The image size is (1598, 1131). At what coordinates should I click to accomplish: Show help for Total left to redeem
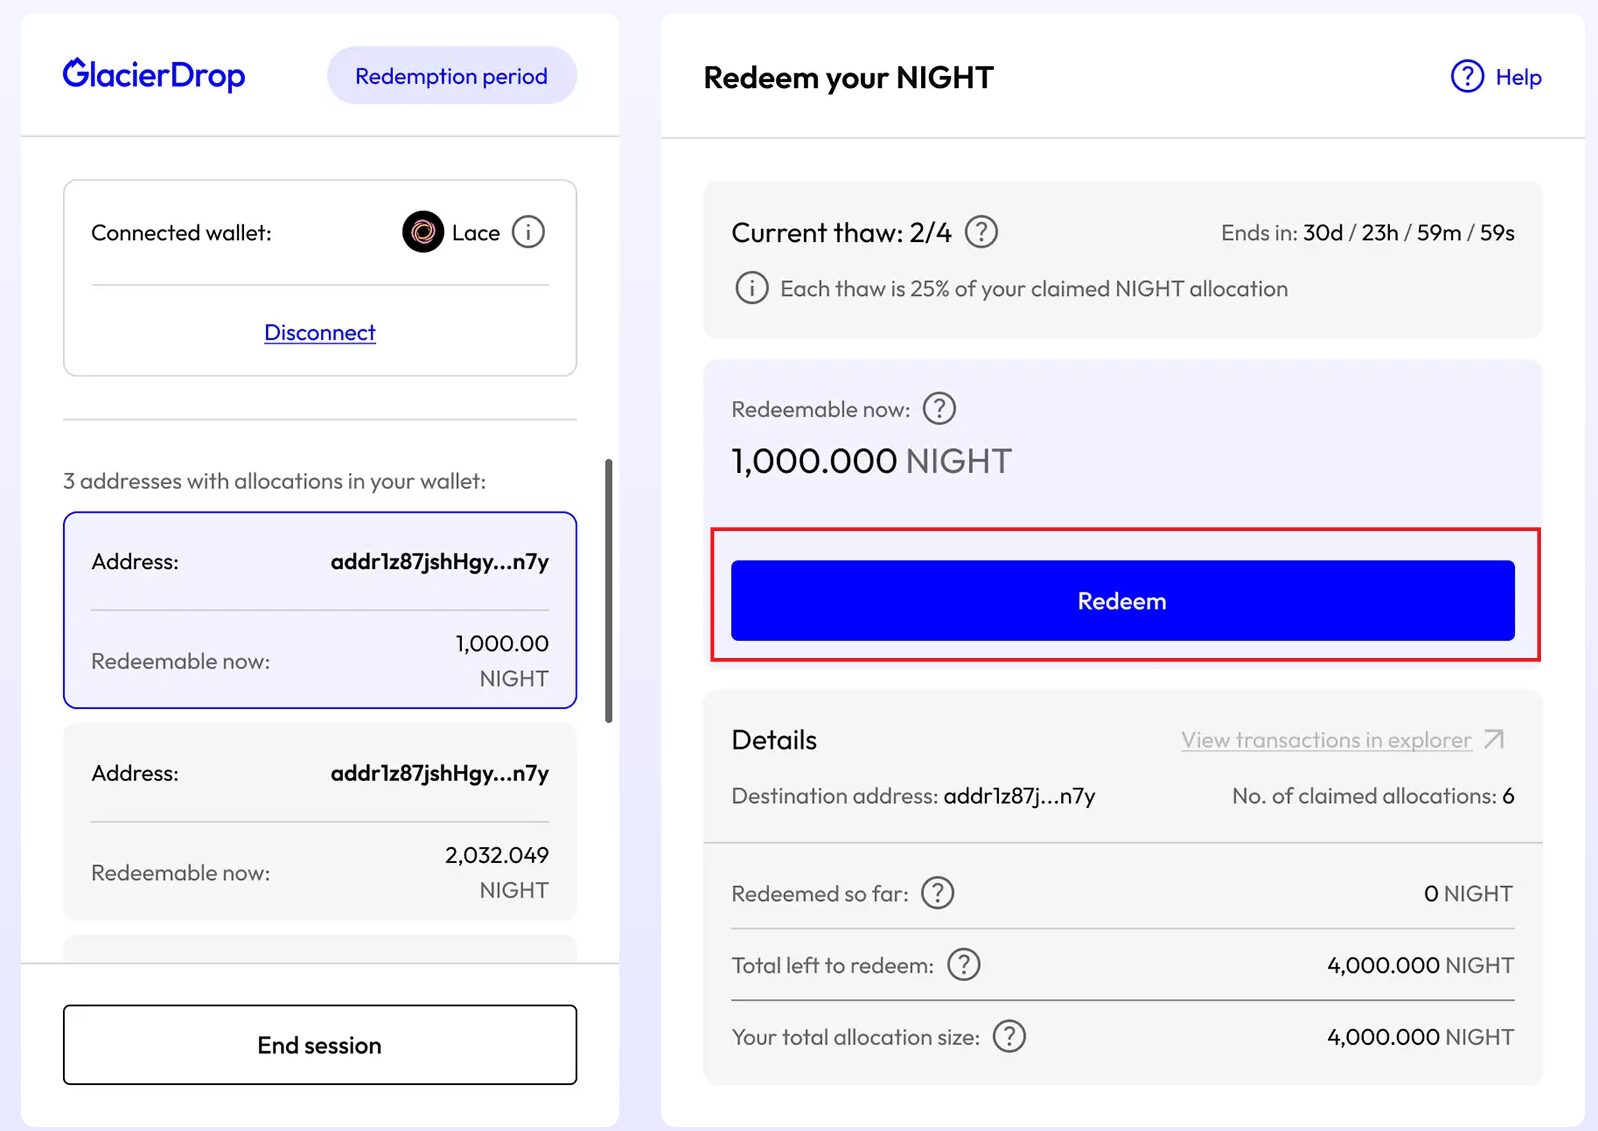[963, 964]
